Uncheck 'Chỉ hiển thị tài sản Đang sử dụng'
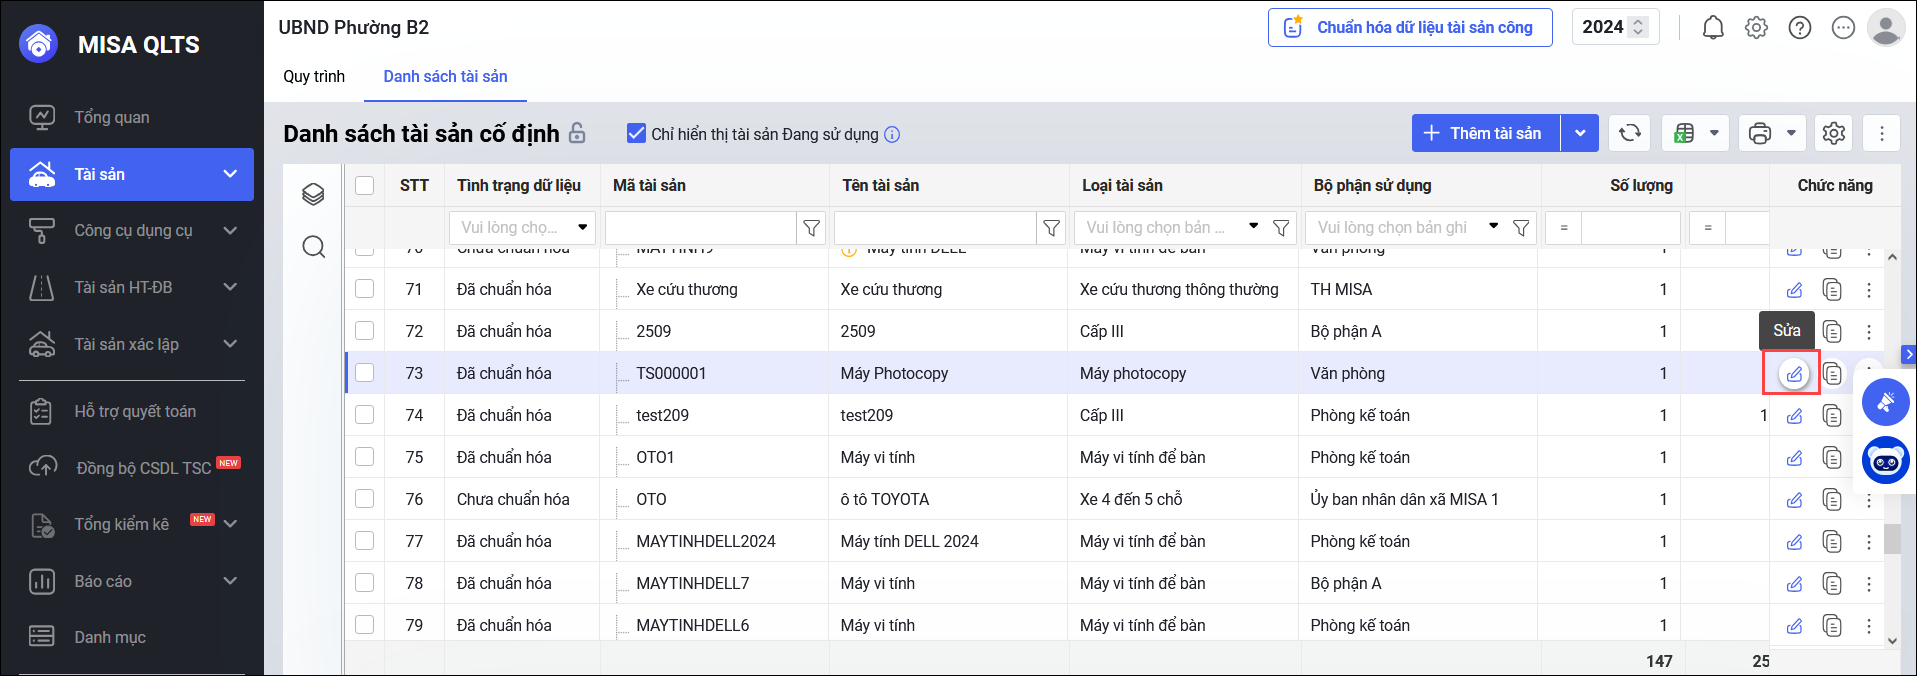This screenshot has width=1917, height=676. point(636,133)
